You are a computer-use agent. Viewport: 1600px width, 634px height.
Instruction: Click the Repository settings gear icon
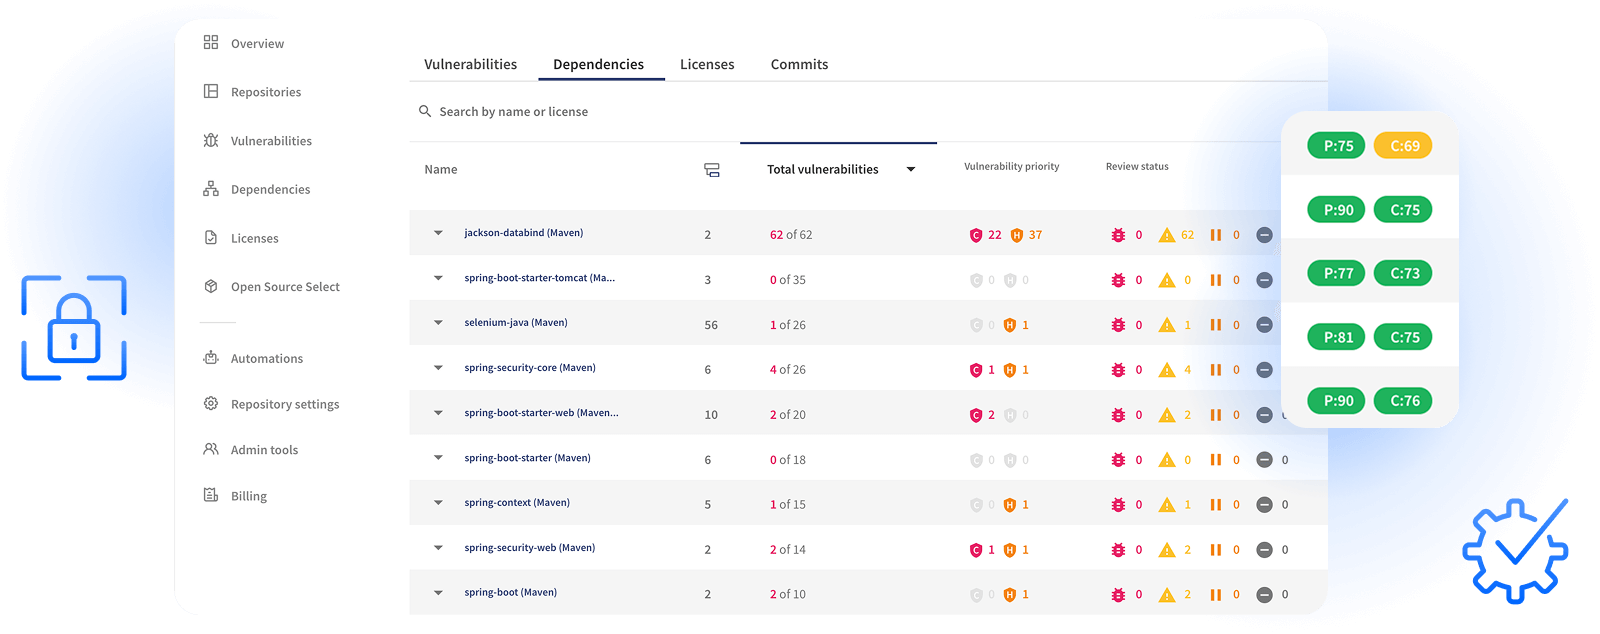(211, 404)
